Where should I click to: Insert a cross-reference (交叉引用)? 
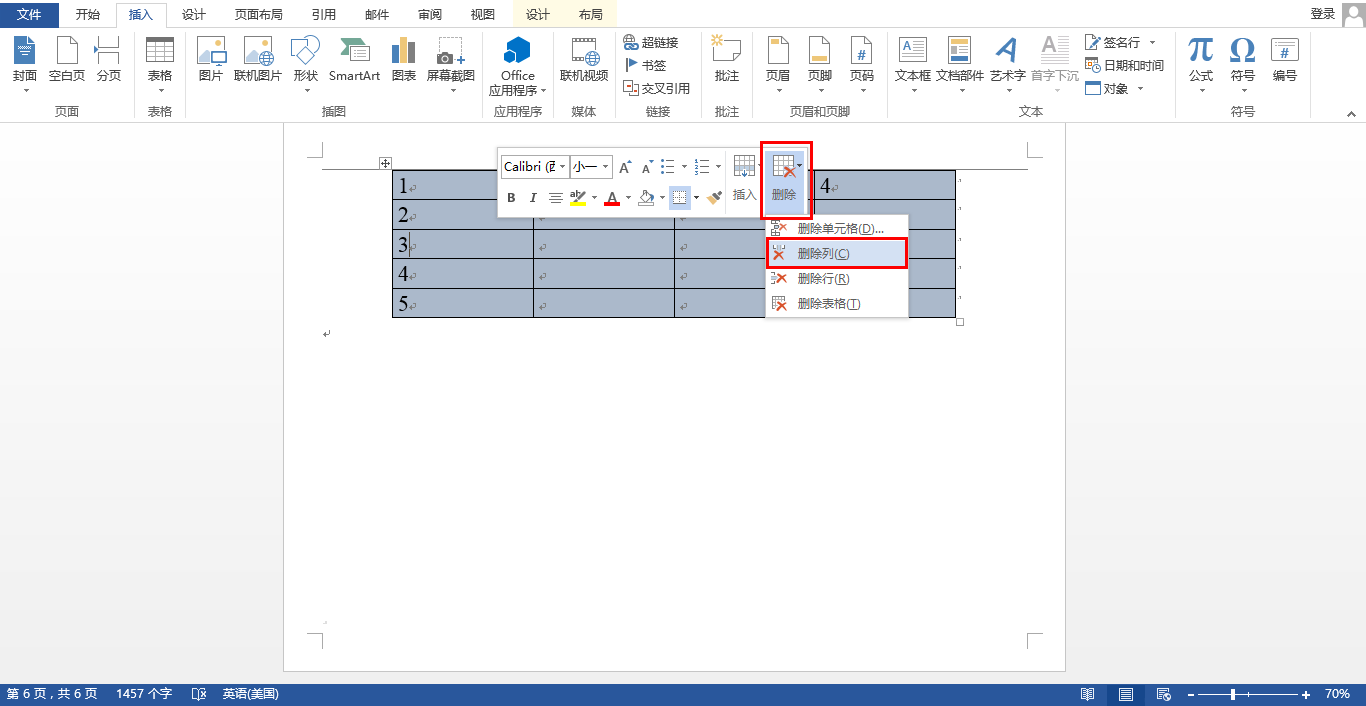[657, 88]
